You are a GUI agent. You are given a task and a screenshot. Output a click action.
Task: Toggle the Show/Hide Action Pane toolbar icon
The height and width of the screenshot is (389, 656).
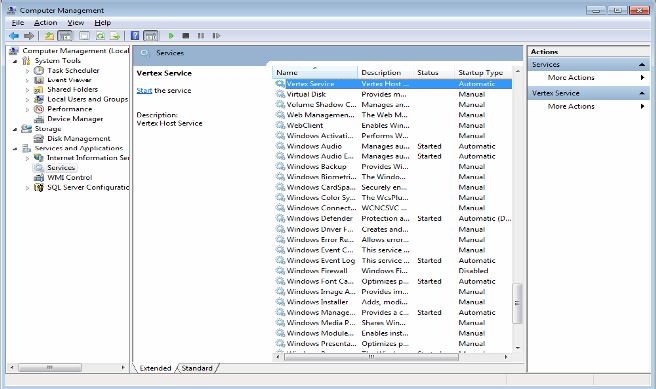(x=151, y=36)
